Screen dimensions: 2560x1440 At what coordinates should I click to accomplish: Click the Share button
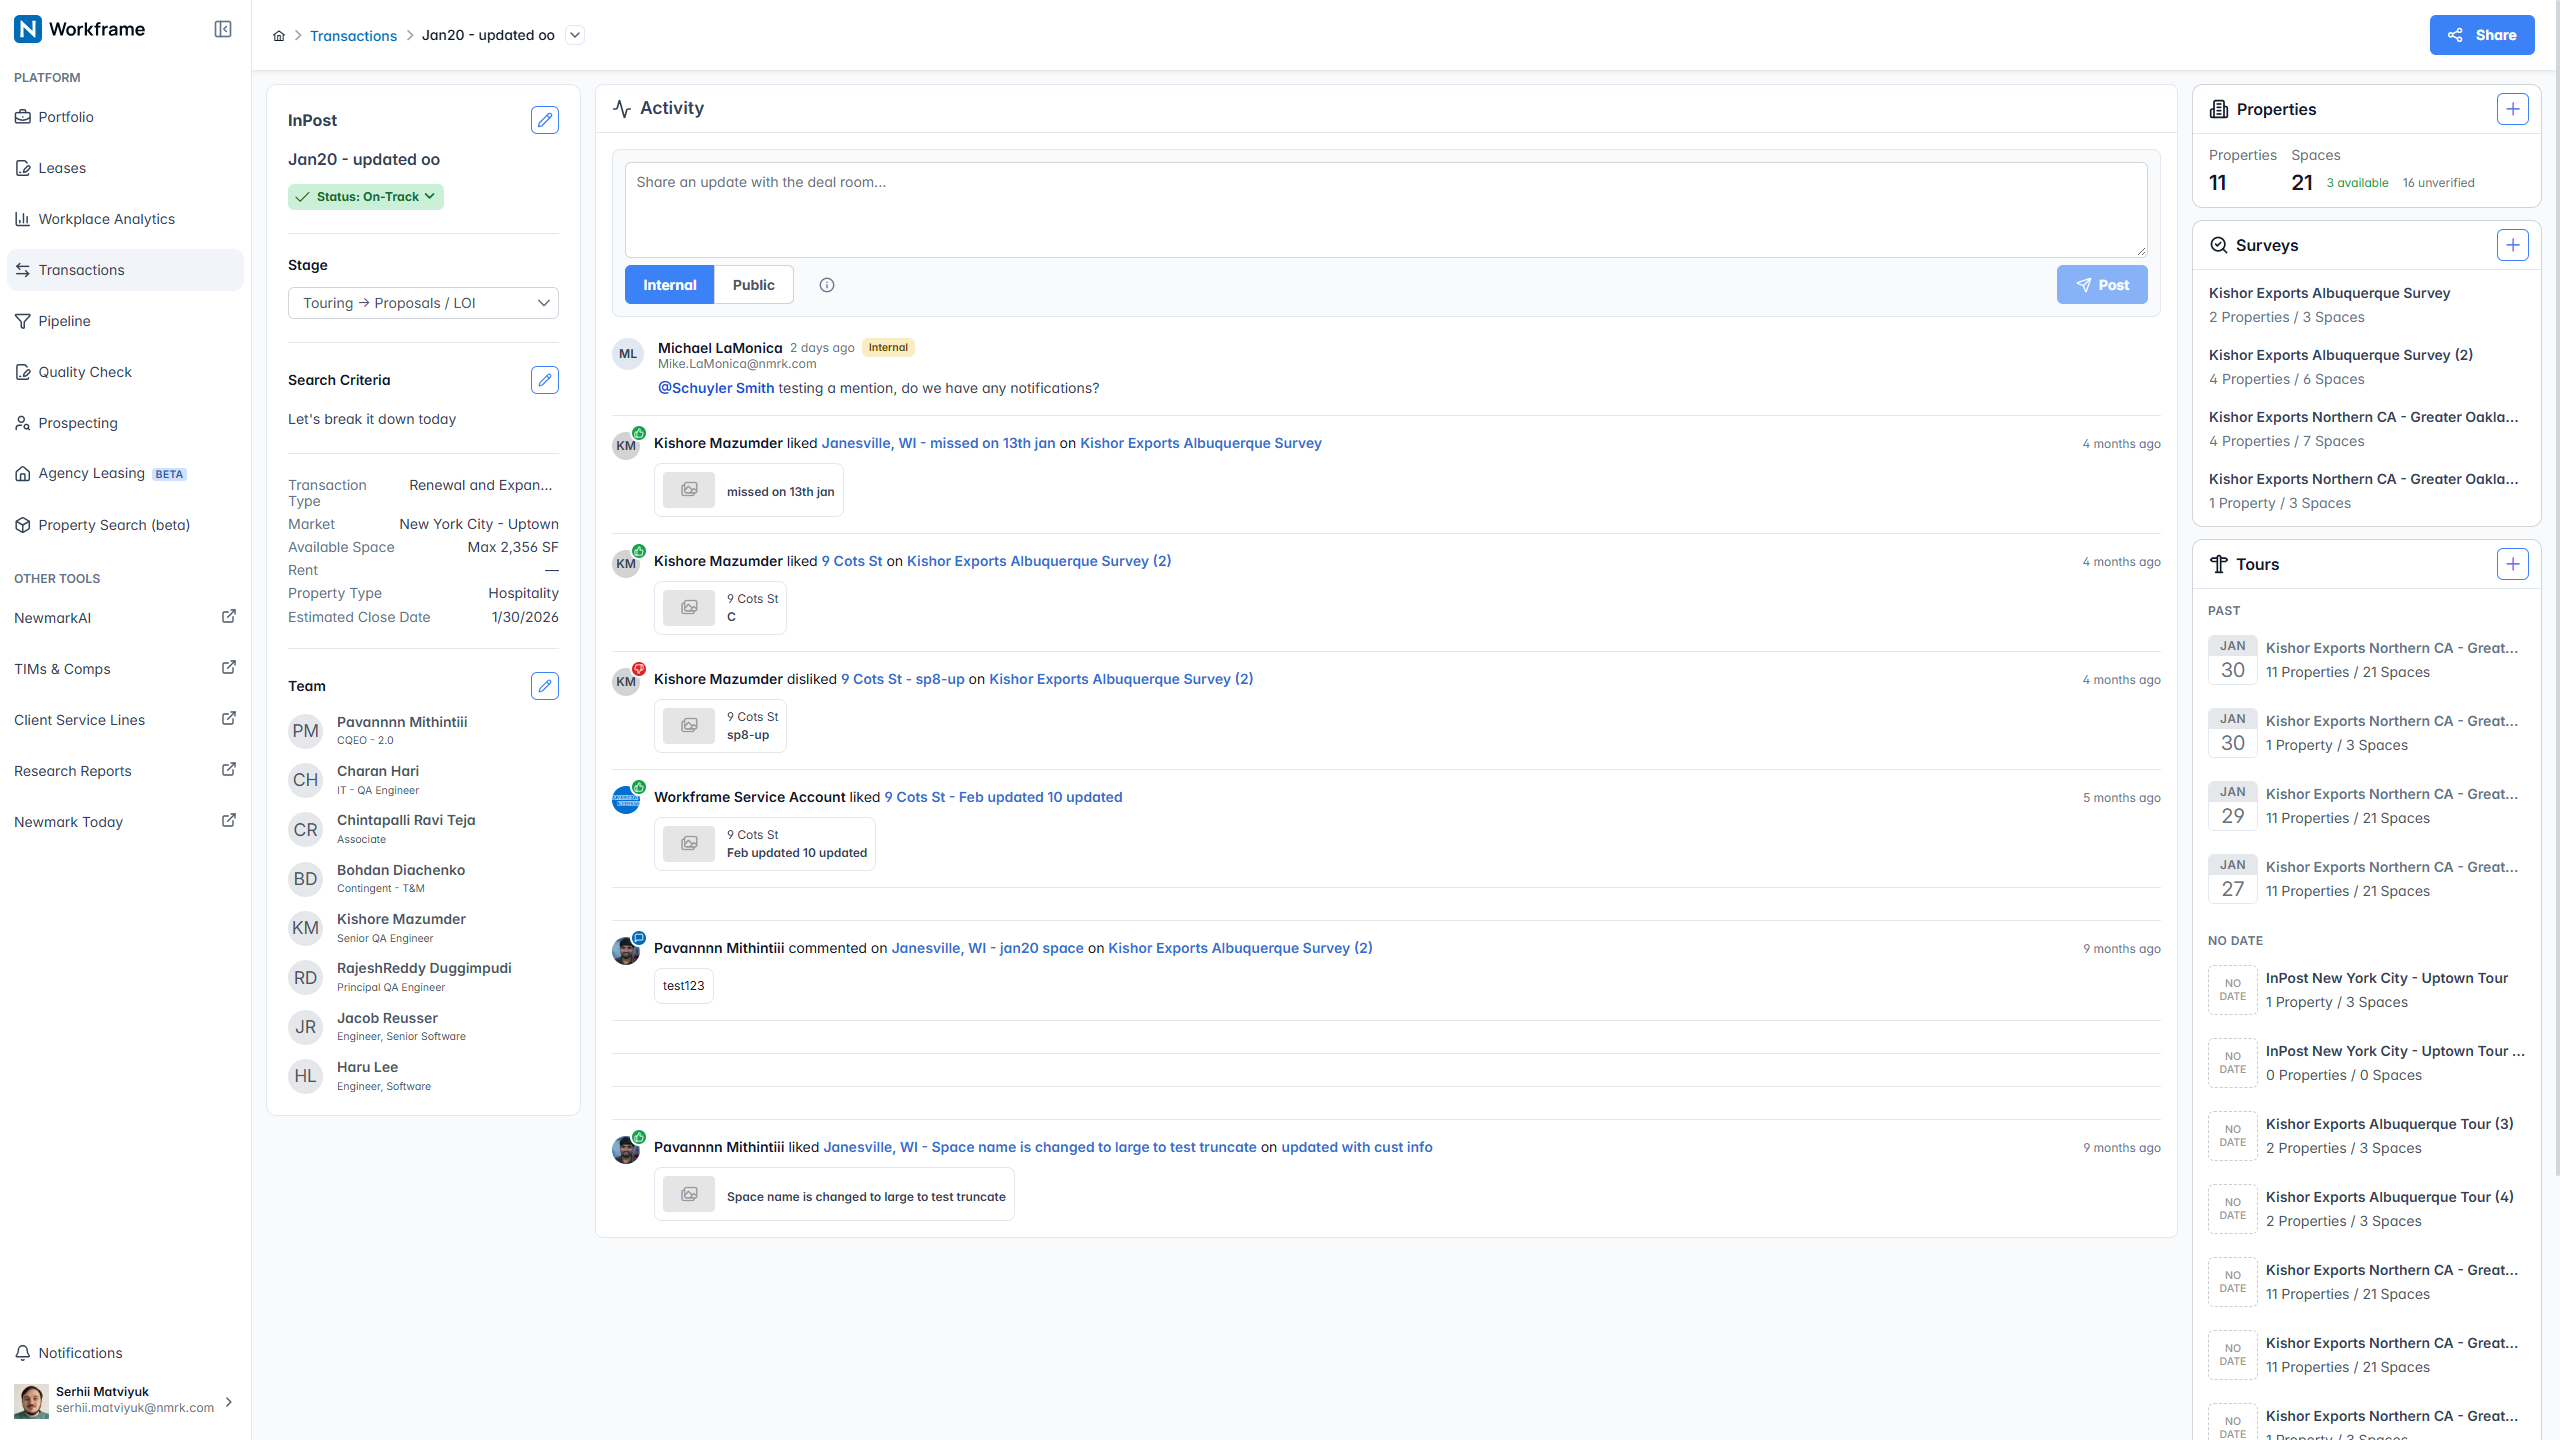[2482, 35]
